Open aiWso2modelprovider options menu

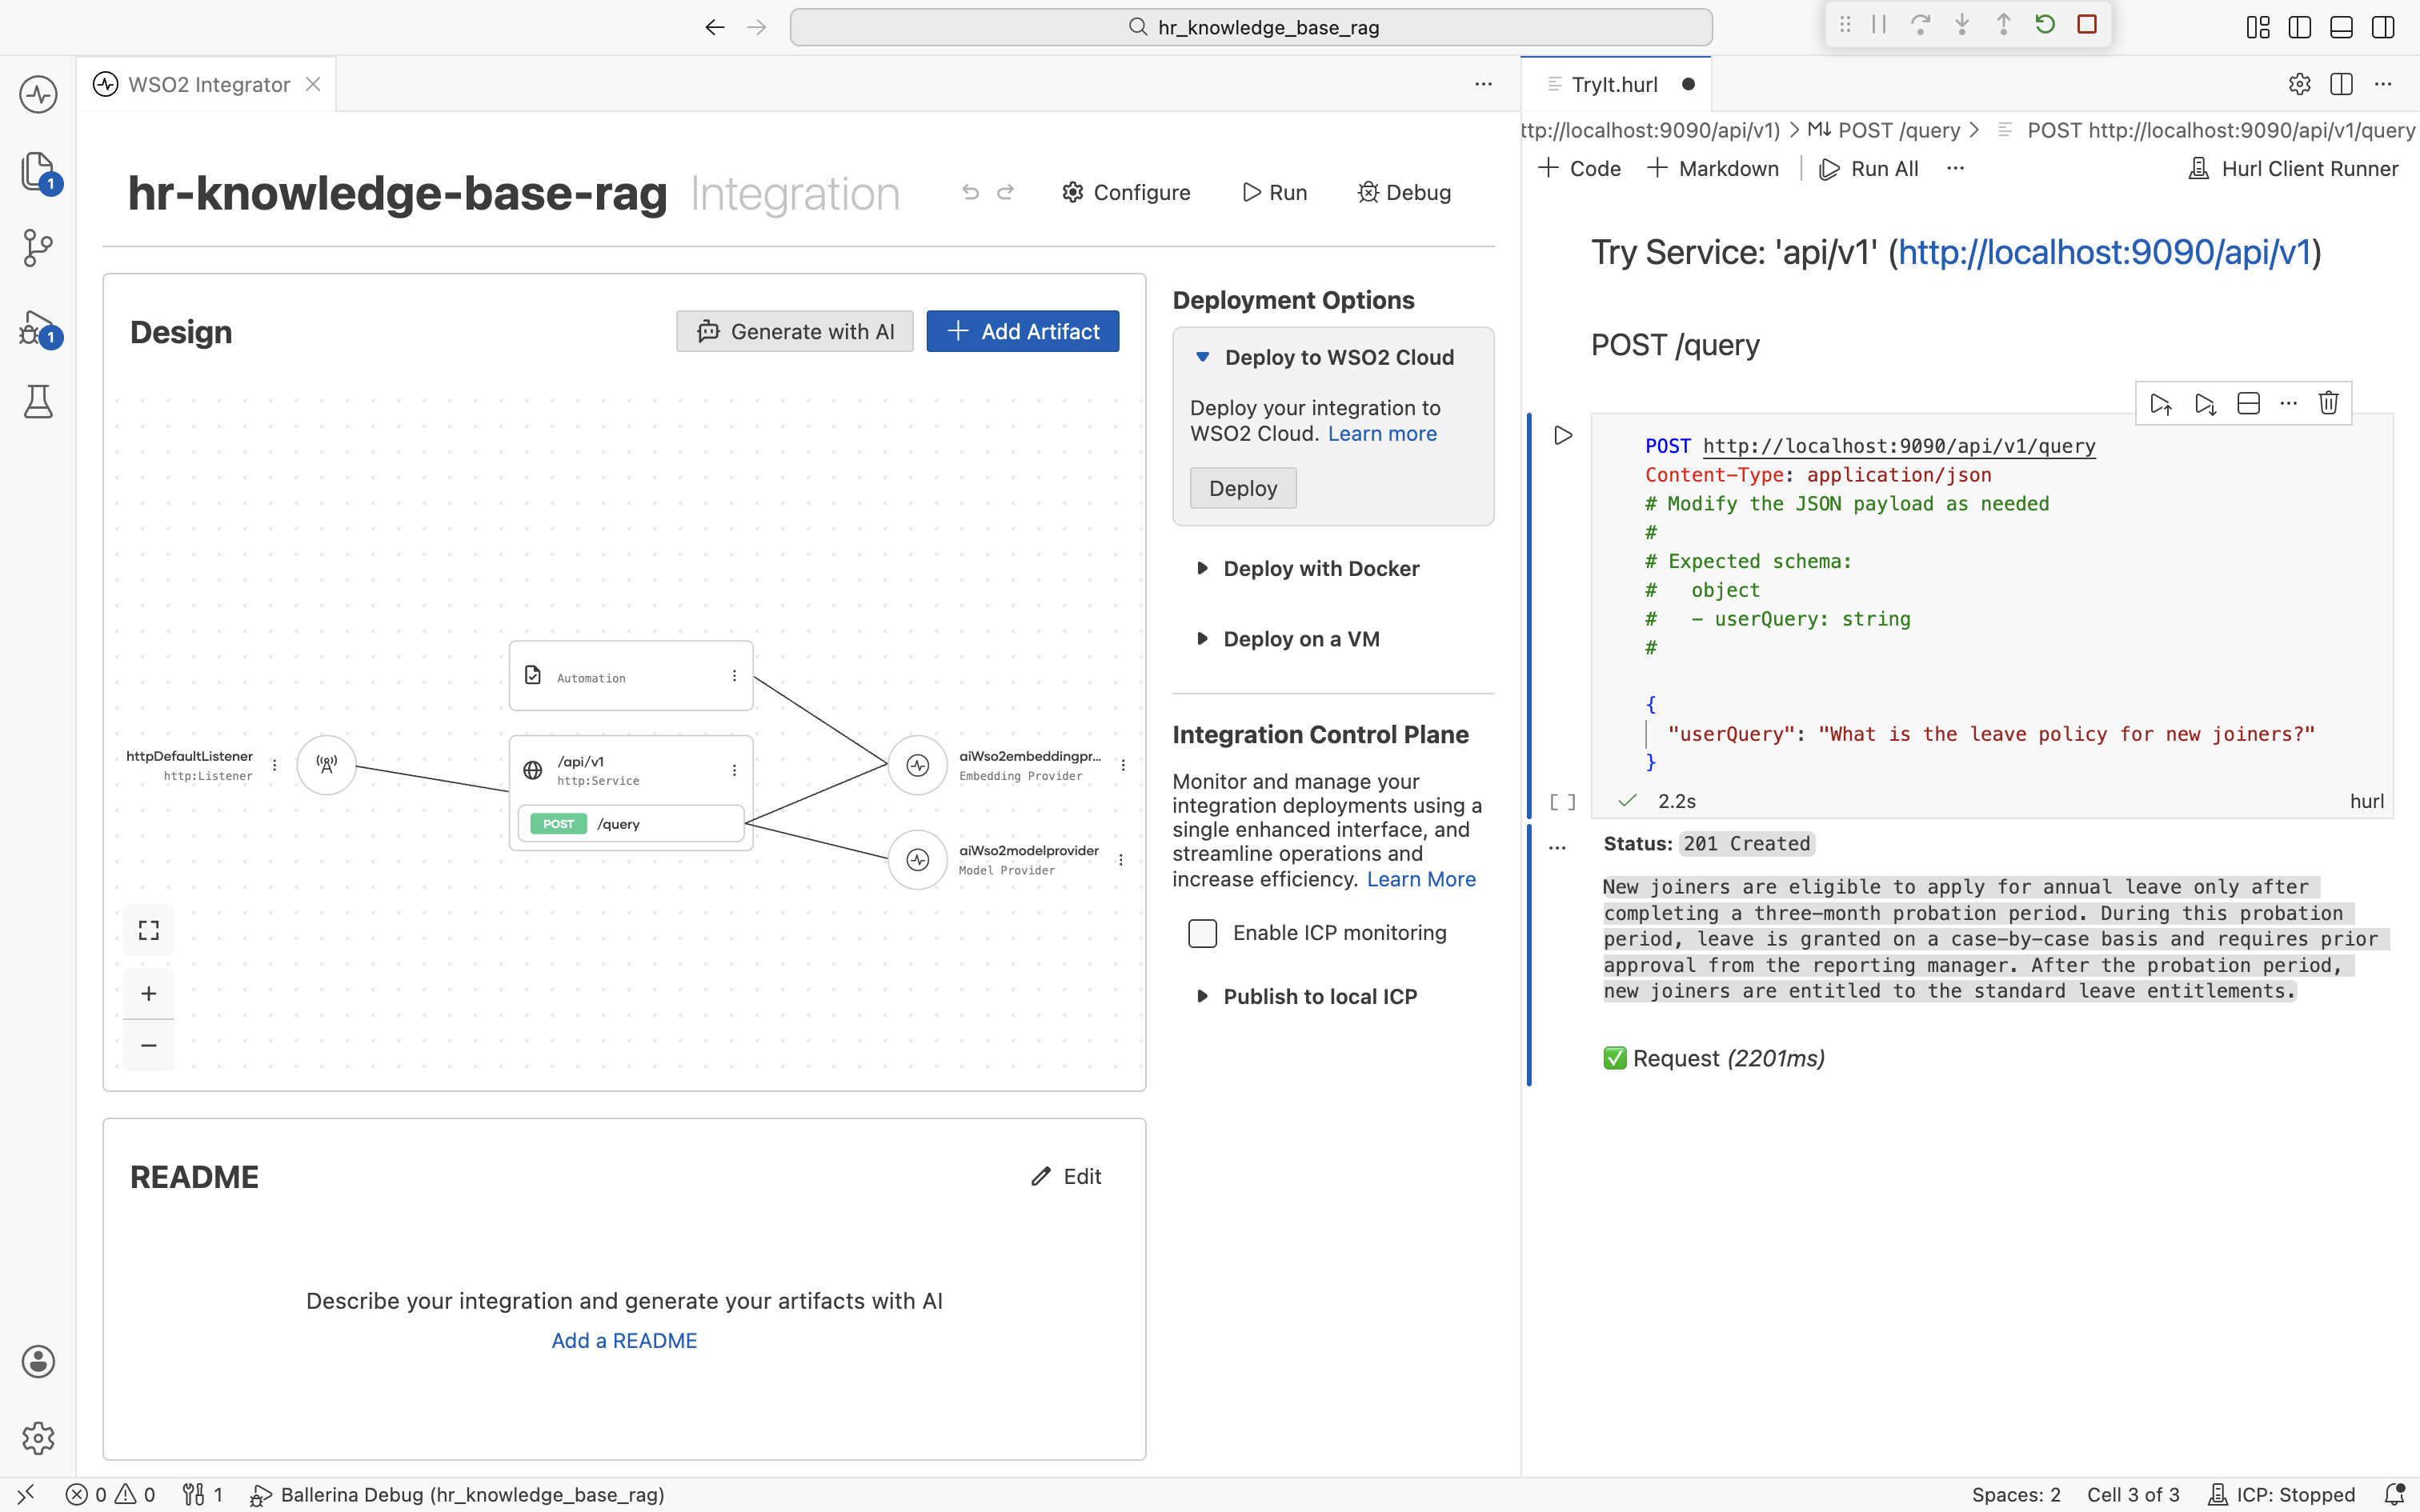click(1121, 860)
